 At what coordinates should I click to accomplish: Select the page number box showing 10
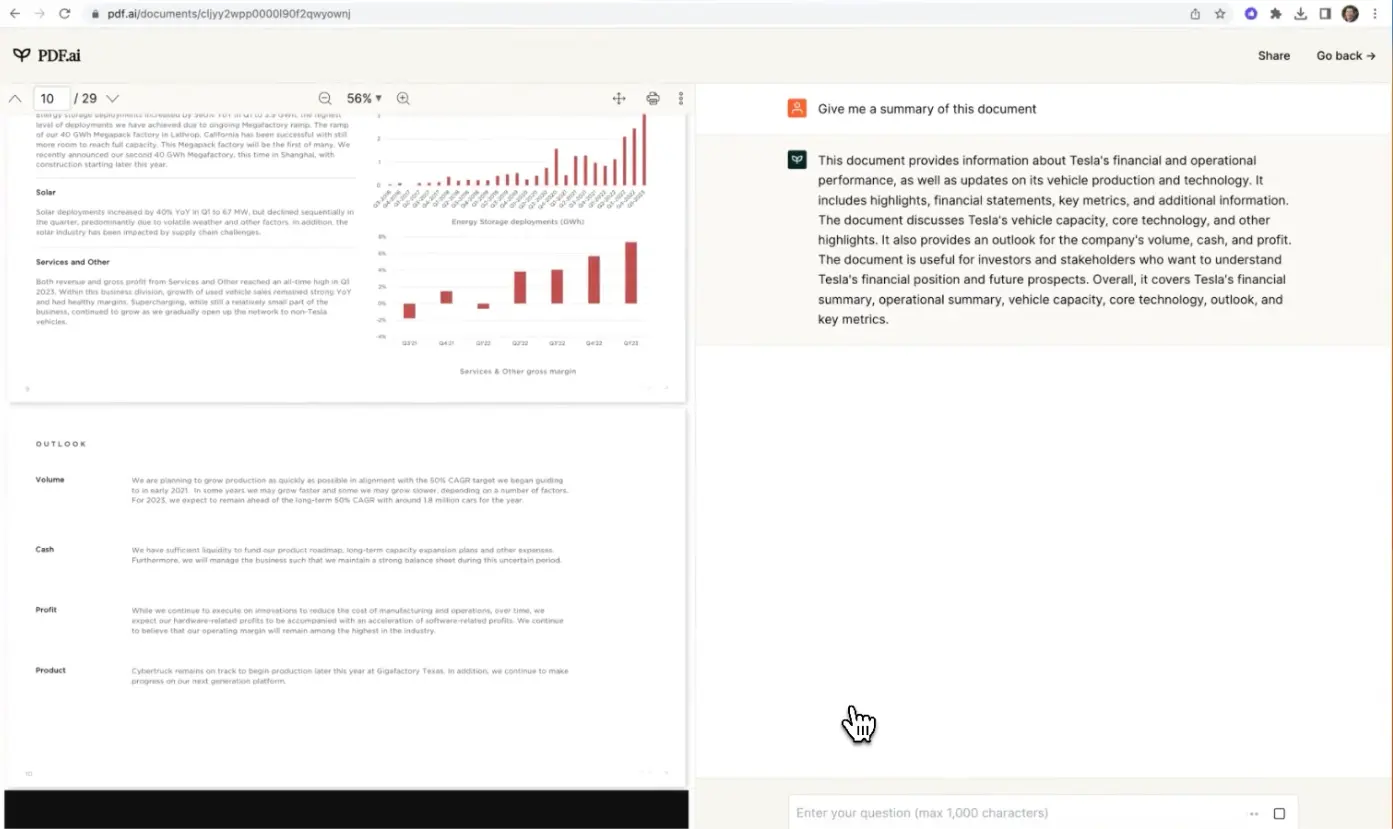pyautogui.click(x=51, y=98)
